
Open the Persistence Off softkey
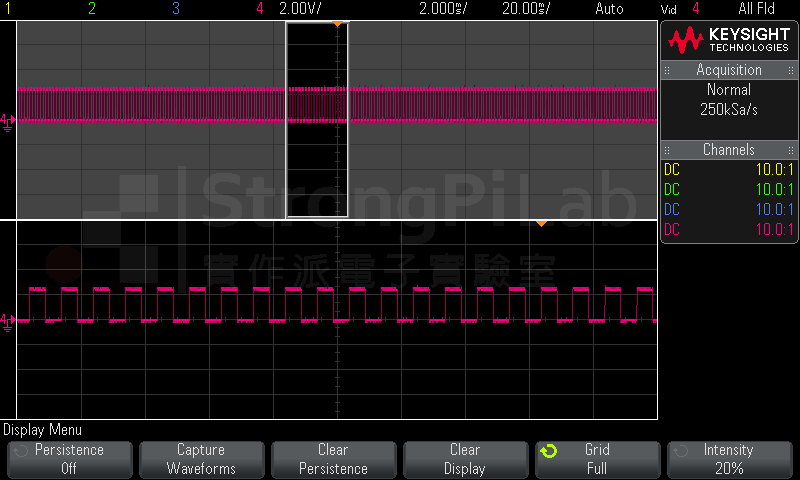pyautogui.click(x=70, y=460)
